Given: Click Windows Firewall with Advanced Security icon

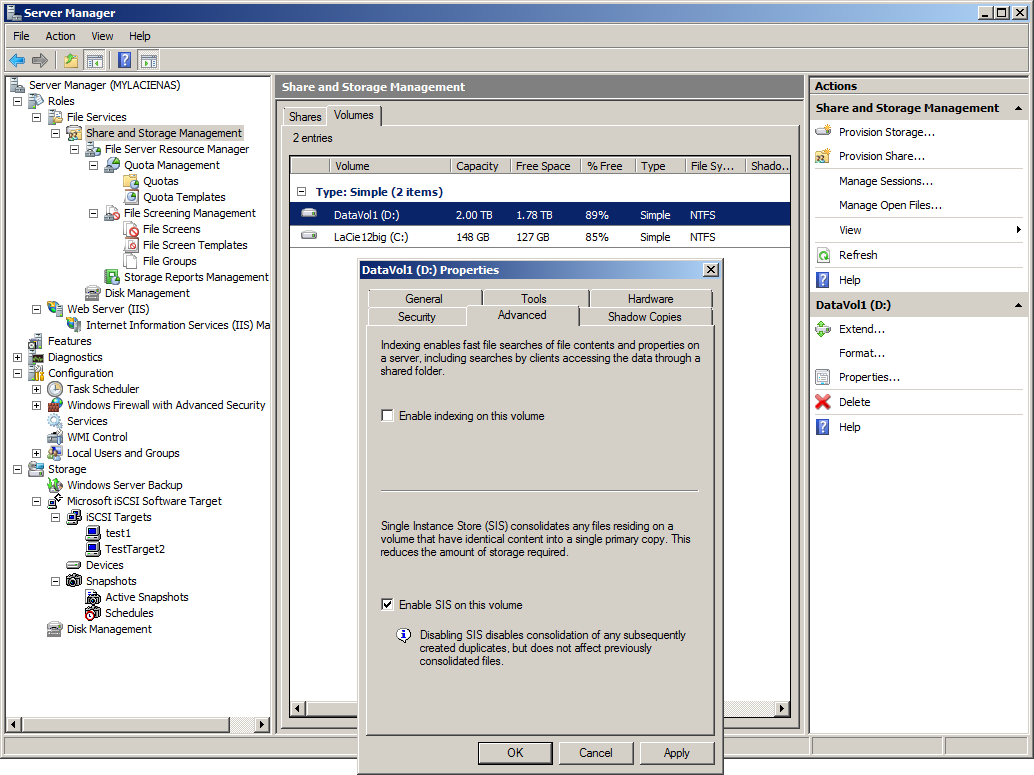Looking at the screenshot, I should click(55, 405).
